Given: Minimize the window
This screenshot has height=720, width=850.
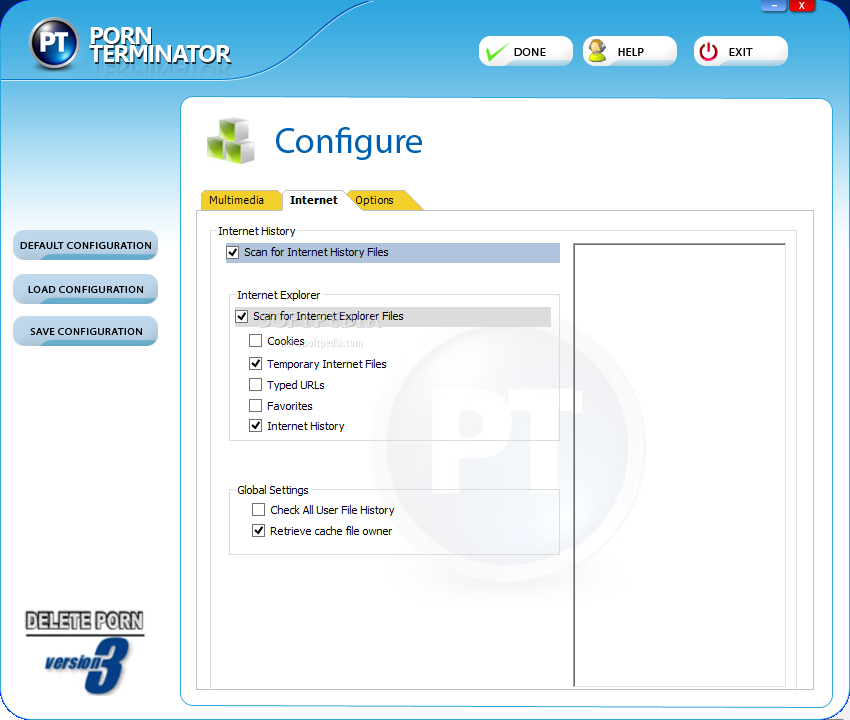Looking at the screenshot, I should click(x=774, y=5).
